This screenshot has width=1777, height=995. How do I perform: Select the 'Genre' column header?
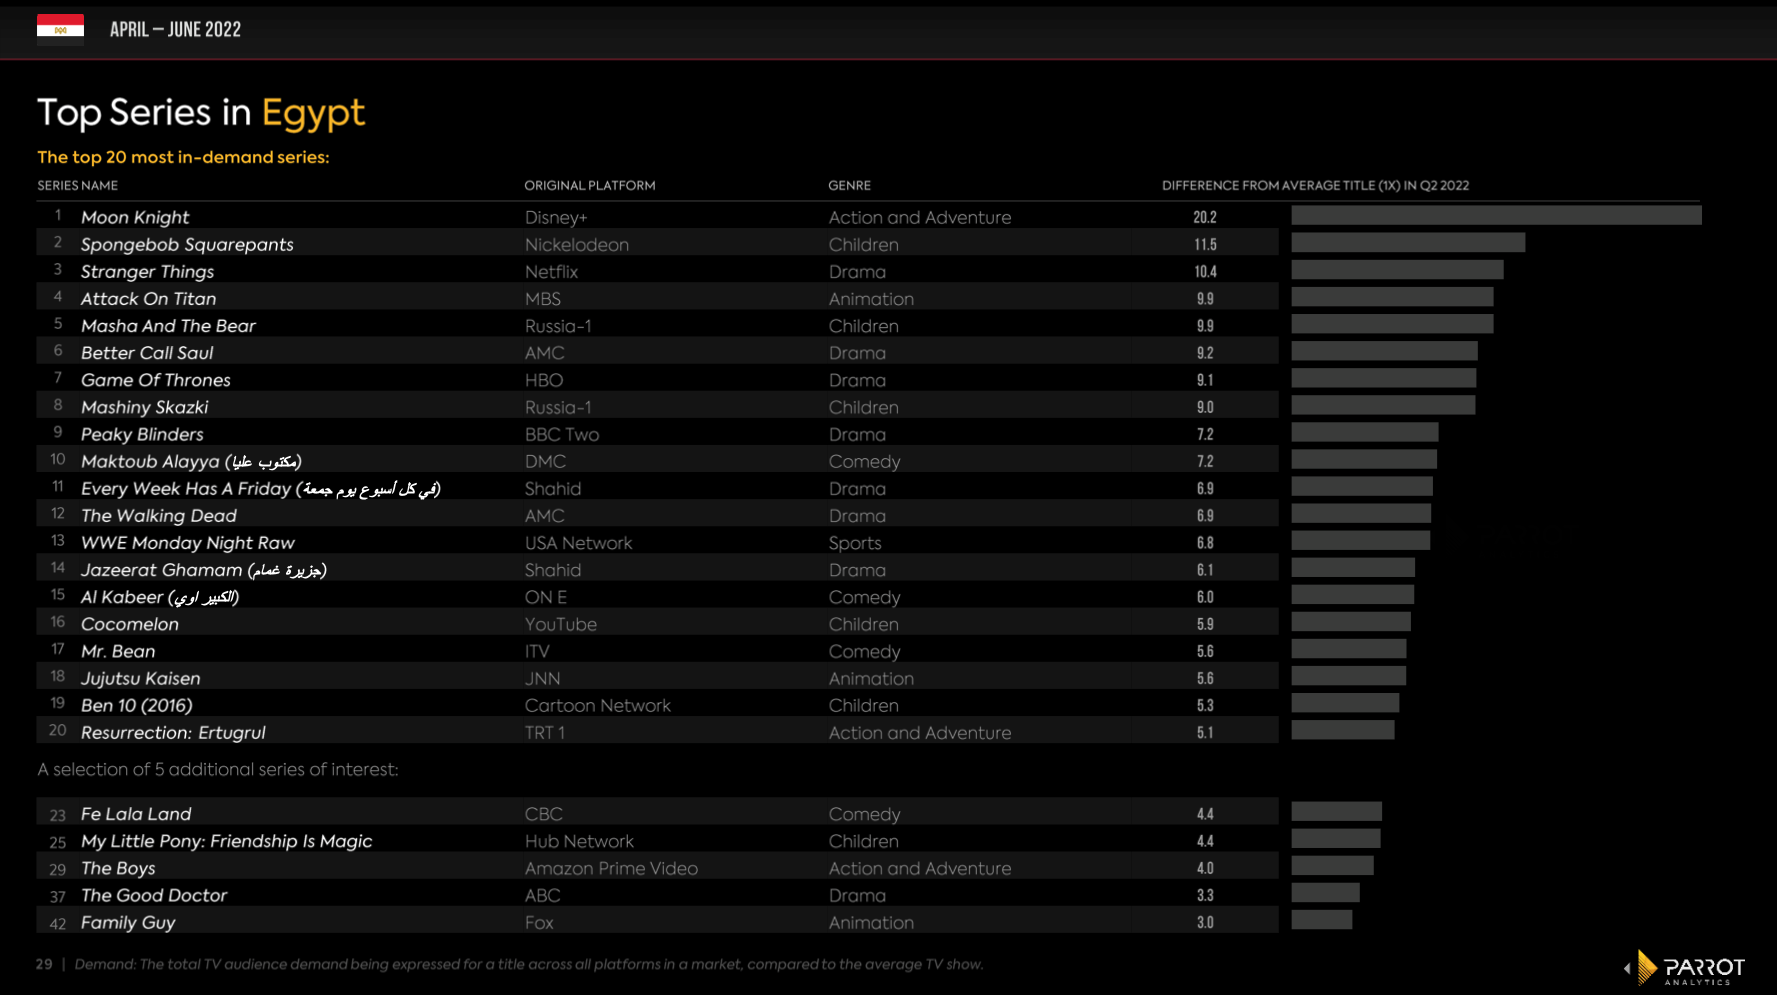tap(849, 185)
